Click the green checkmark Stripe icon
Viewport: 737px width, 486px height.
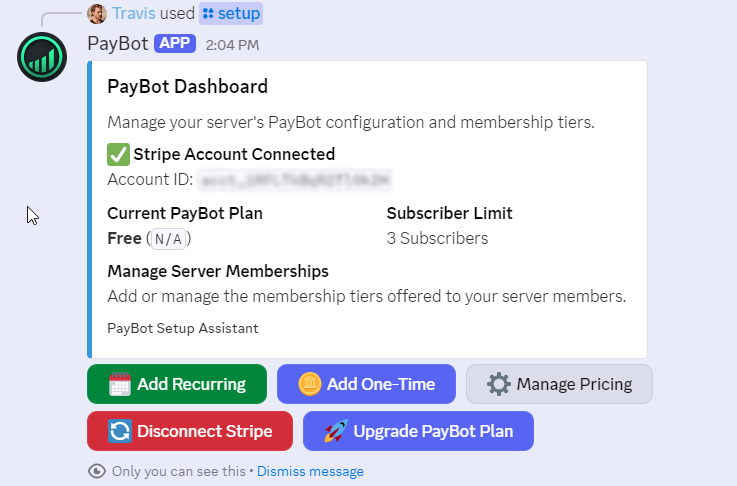pyautogui.click(x=118, y=154)
